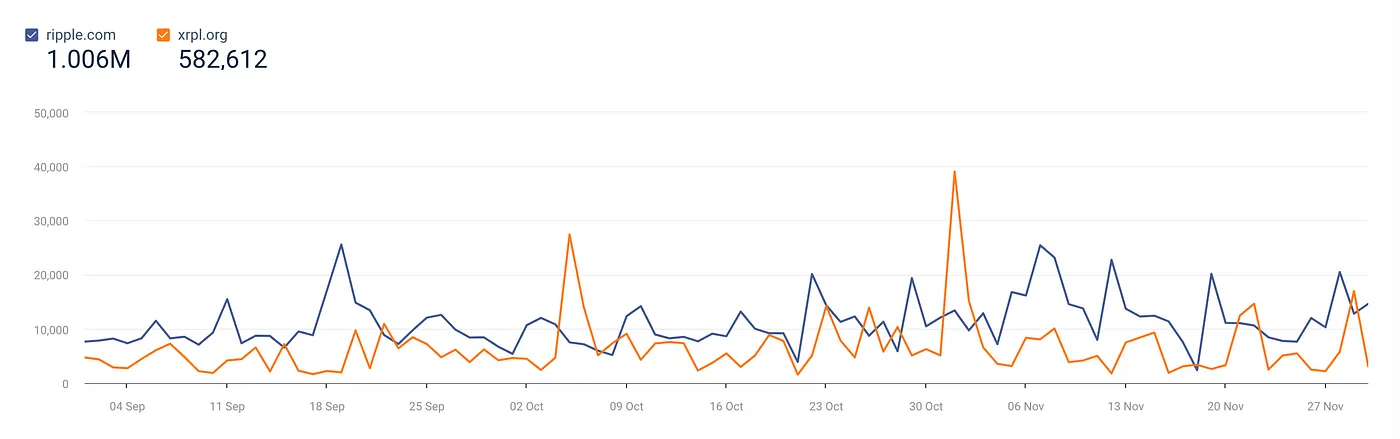
Task: Click the 582,612 total visits value
Action: [x=223, y=60]
